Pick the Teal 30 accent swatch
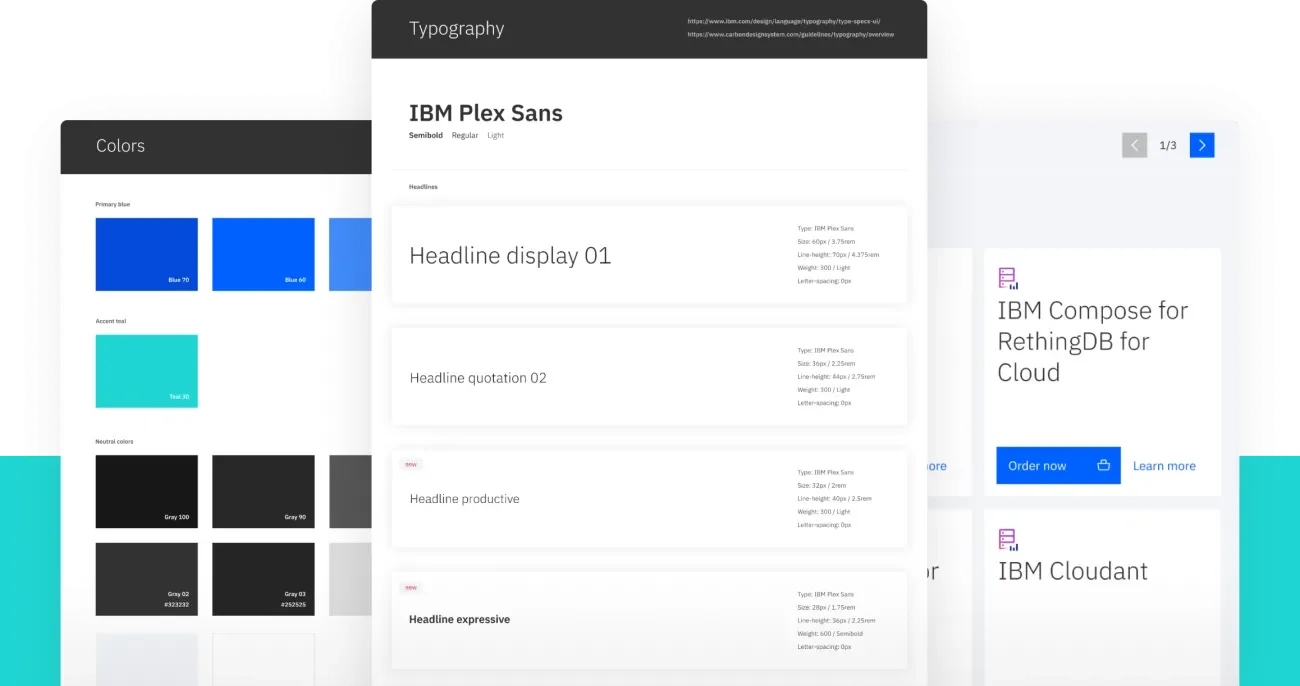The width and height of the screenshot is (1300, 686). (x=147, y=371)
